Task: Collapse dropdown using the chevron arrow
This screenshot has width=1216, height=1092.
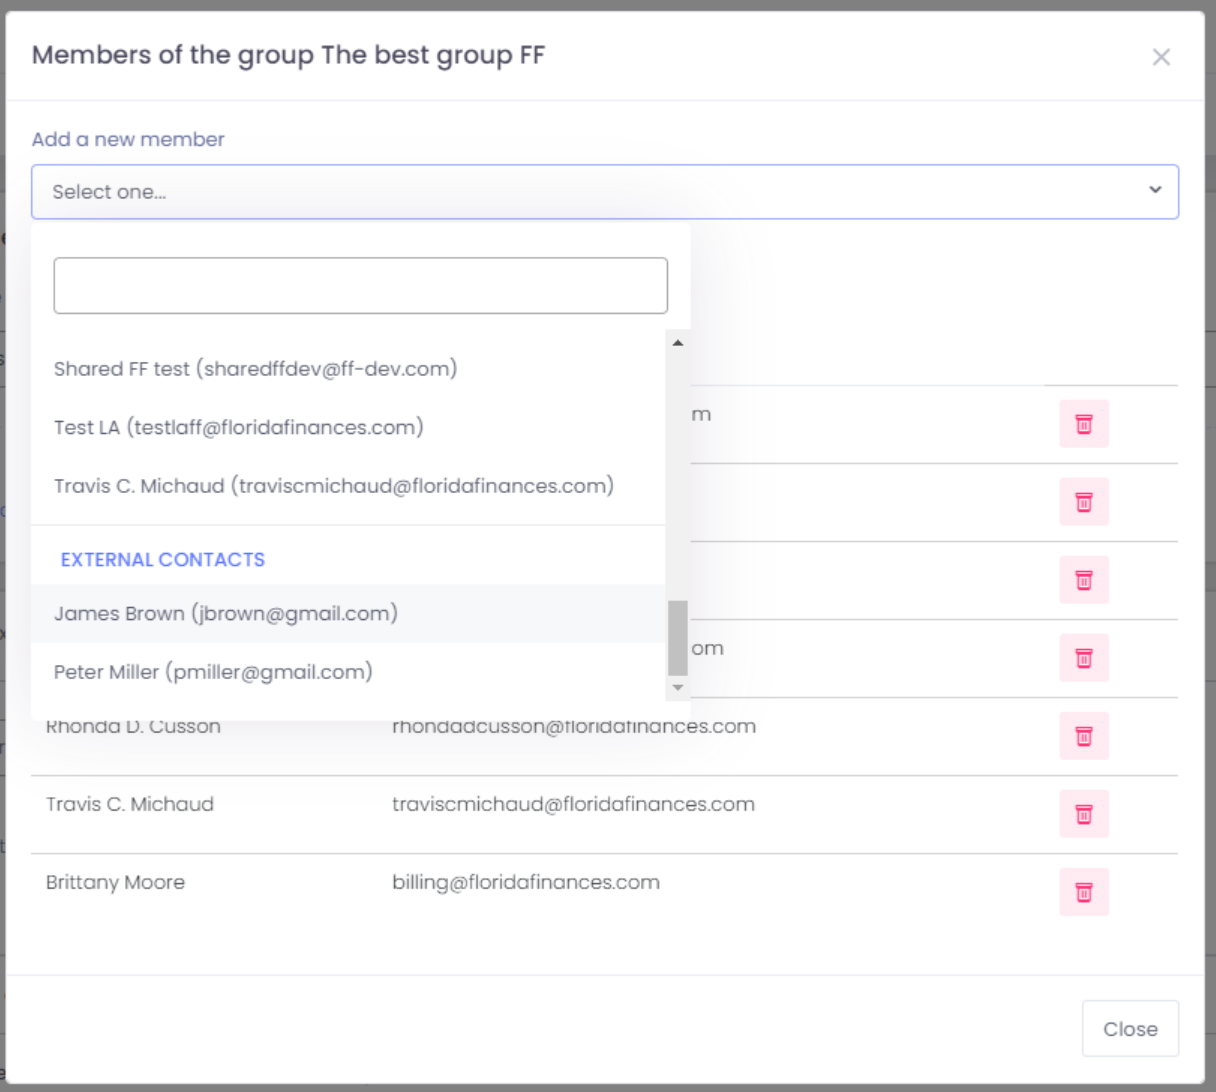Action: pyautogui.click(x=1155, y=190)
